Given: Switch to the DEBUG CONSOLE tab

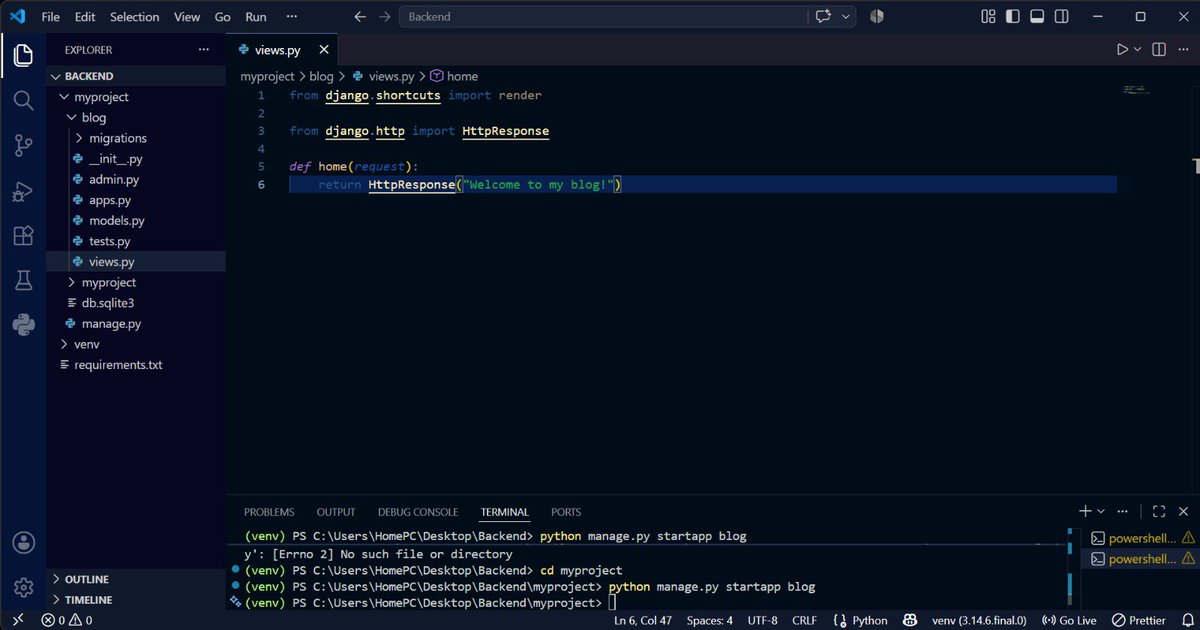Looking at the screenshot, I should tap(418, 512).
